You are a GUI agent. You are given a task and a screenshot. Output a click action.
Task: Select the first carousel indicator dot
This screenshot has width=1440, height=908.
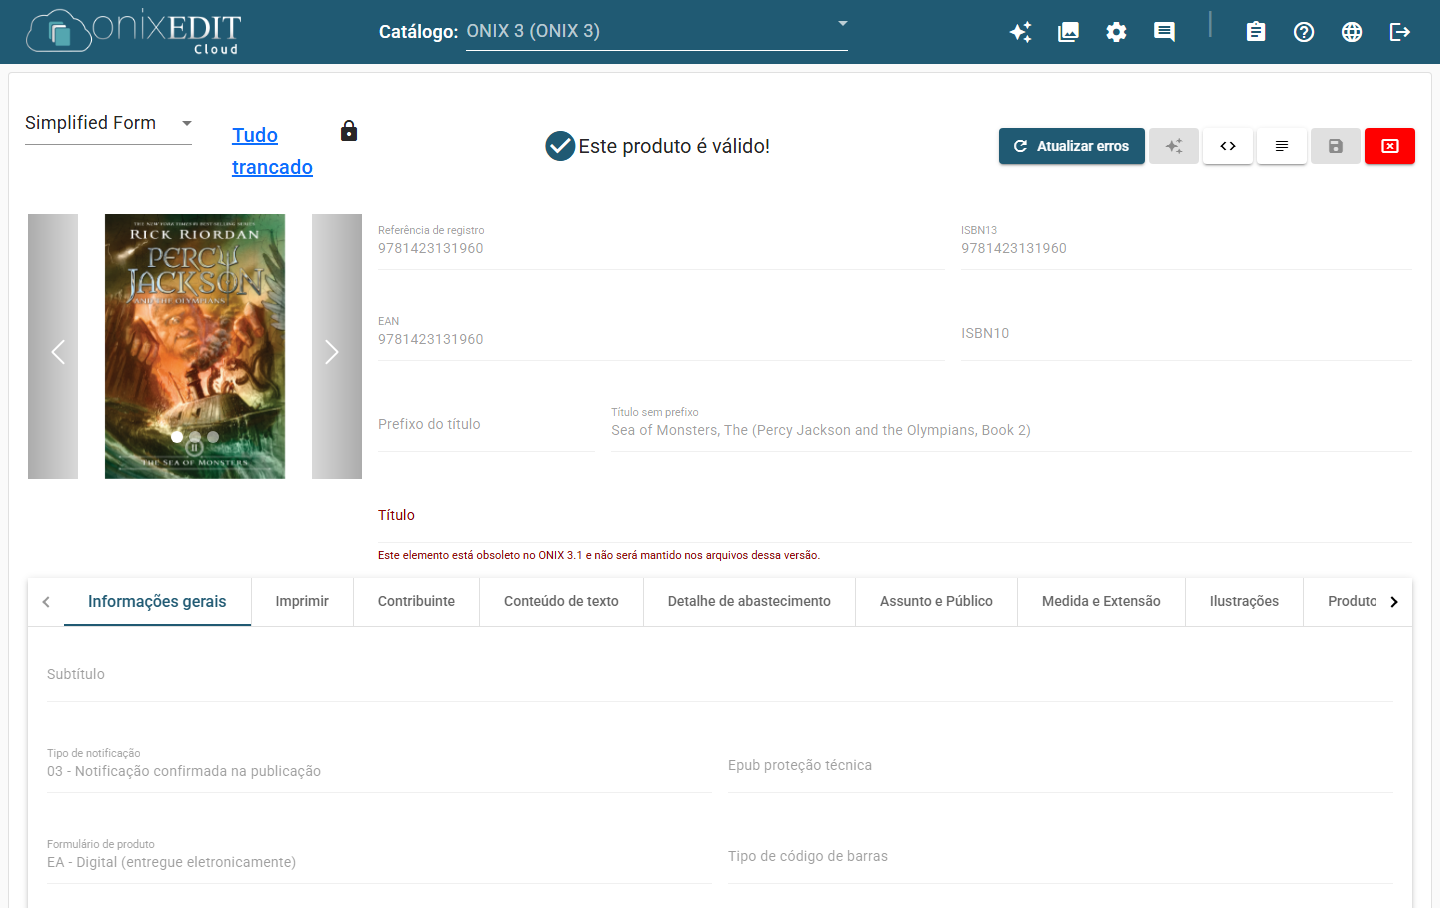pyautogui.click(x=177, y=437)
